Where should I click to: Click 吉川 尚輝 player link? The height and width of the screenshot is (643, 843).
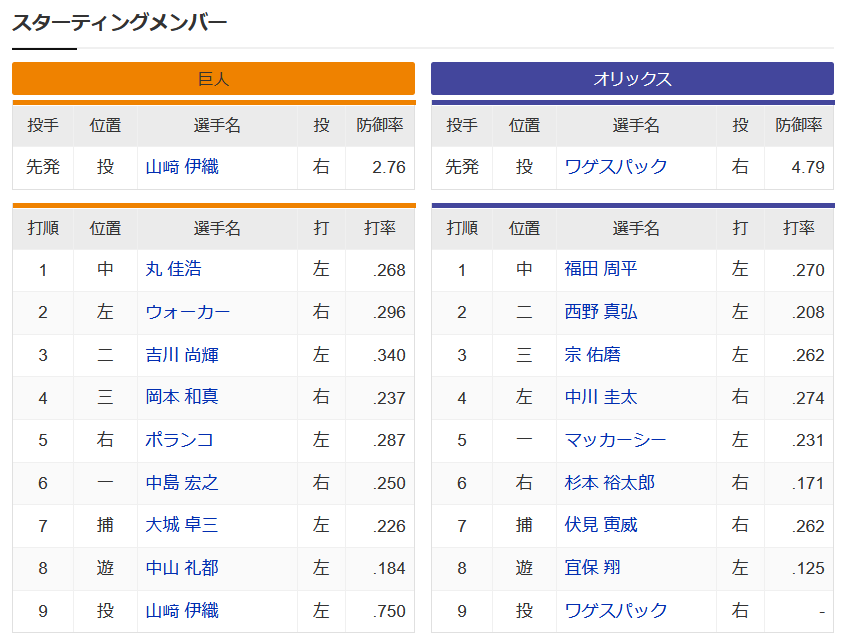pos(182,355)
